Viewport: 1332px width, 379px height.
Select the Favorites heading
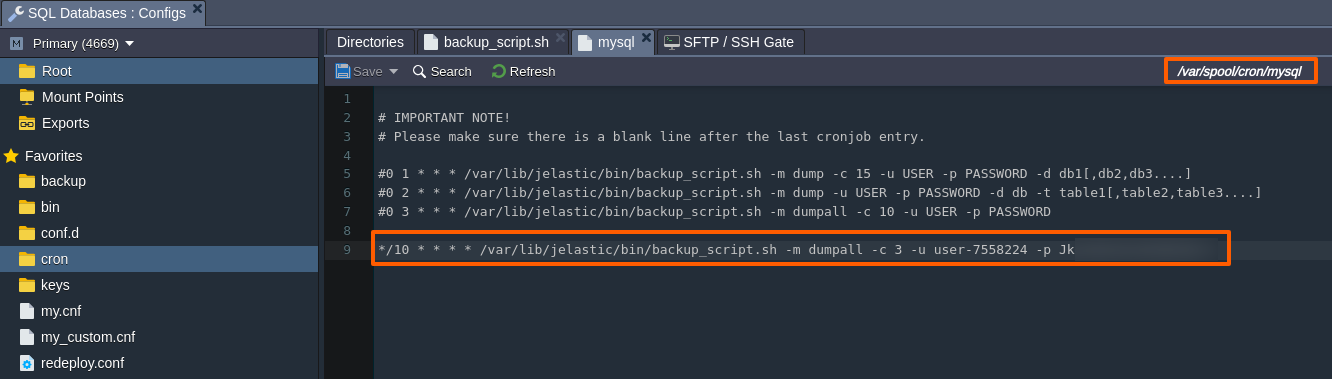point(54,156)
